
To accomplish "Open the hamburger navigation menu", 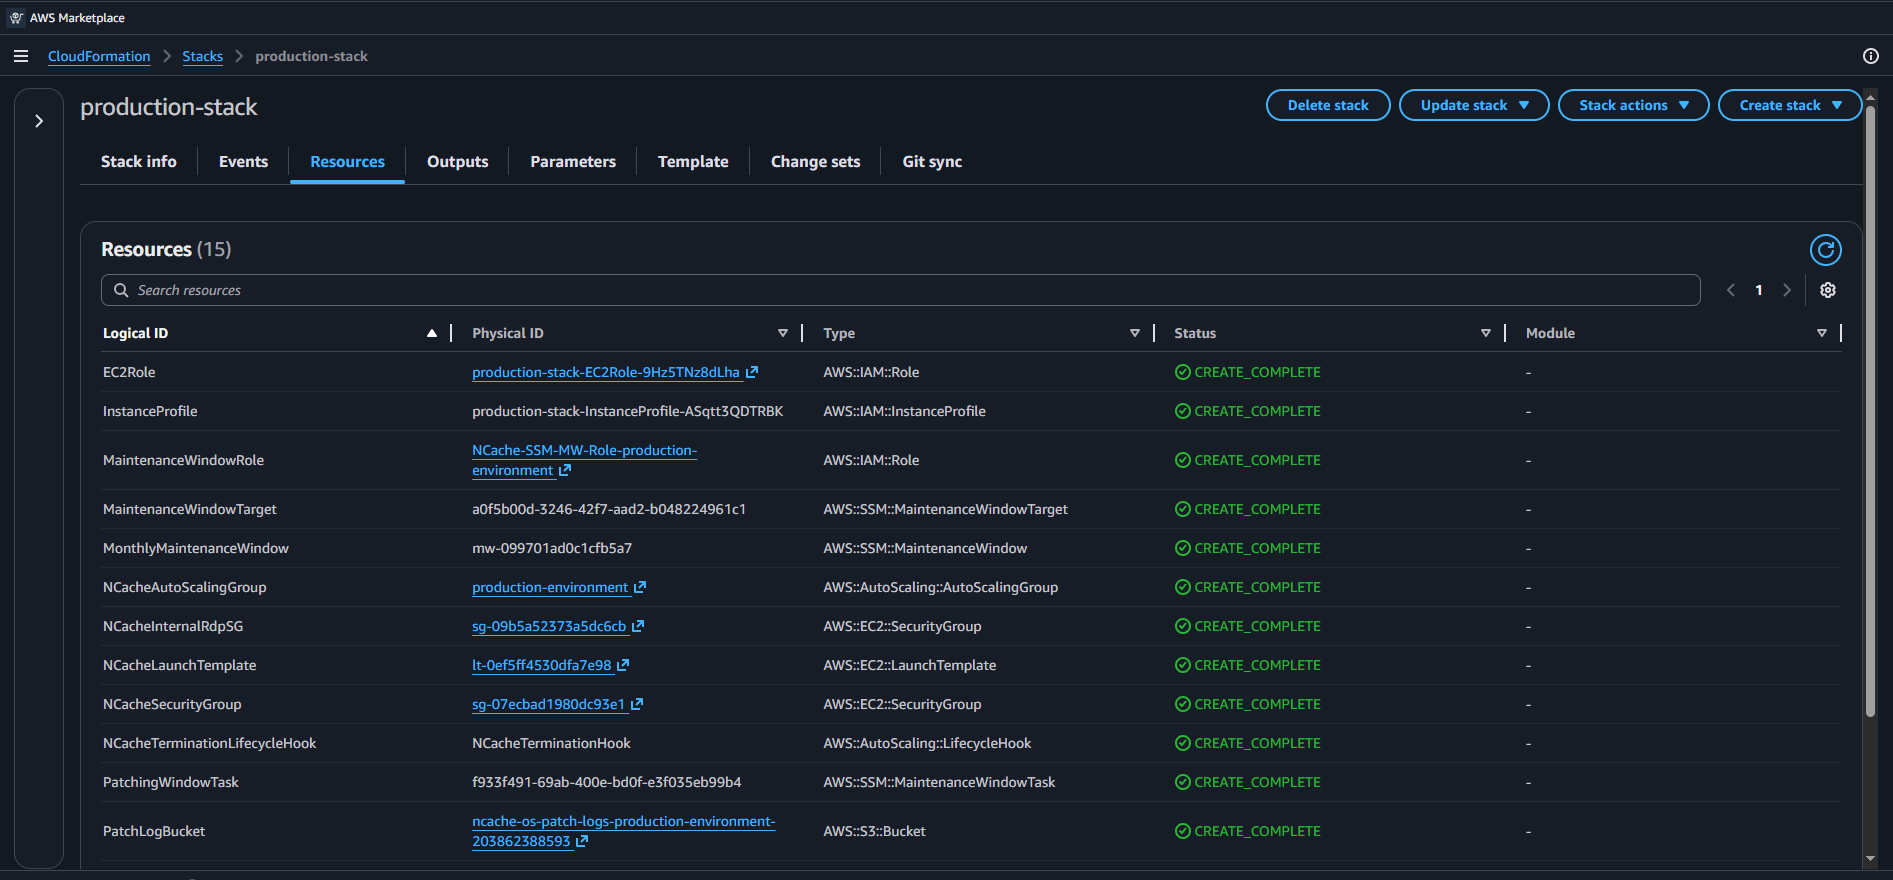I will point(21,56).
